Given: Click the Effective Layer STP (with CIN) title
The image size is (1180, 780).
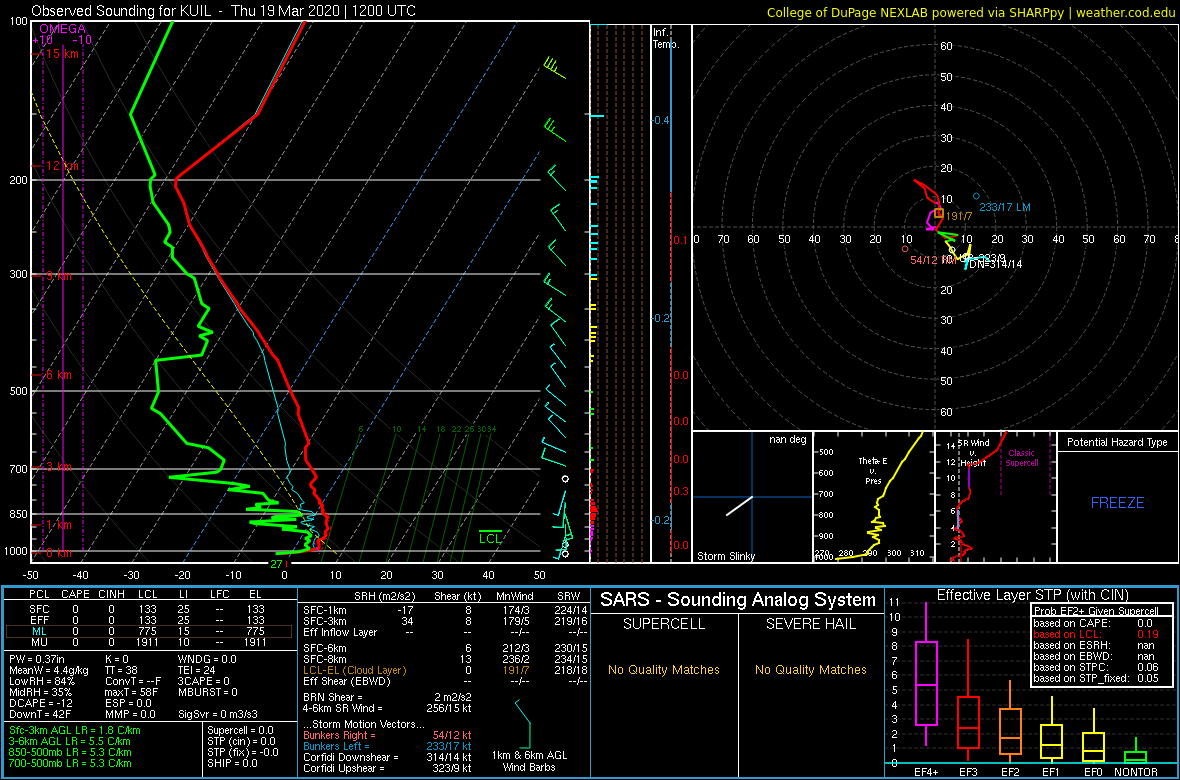Looking at the screenshot, I should coord(1032,595).
